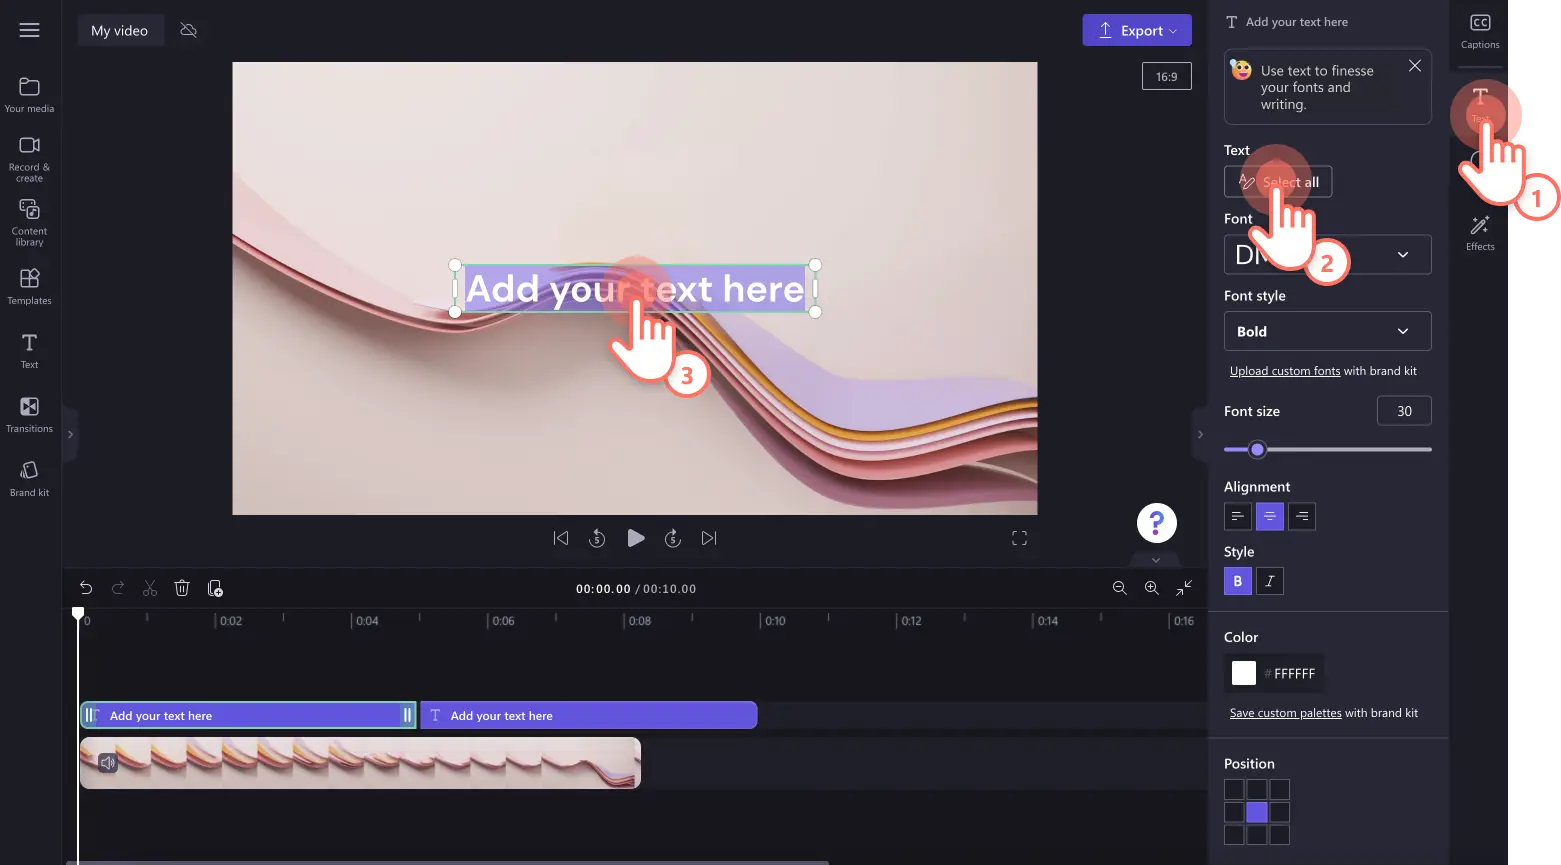Set position to top-left grid cell
This screenshot has width=1561, height=865.
click(1234, 790)
